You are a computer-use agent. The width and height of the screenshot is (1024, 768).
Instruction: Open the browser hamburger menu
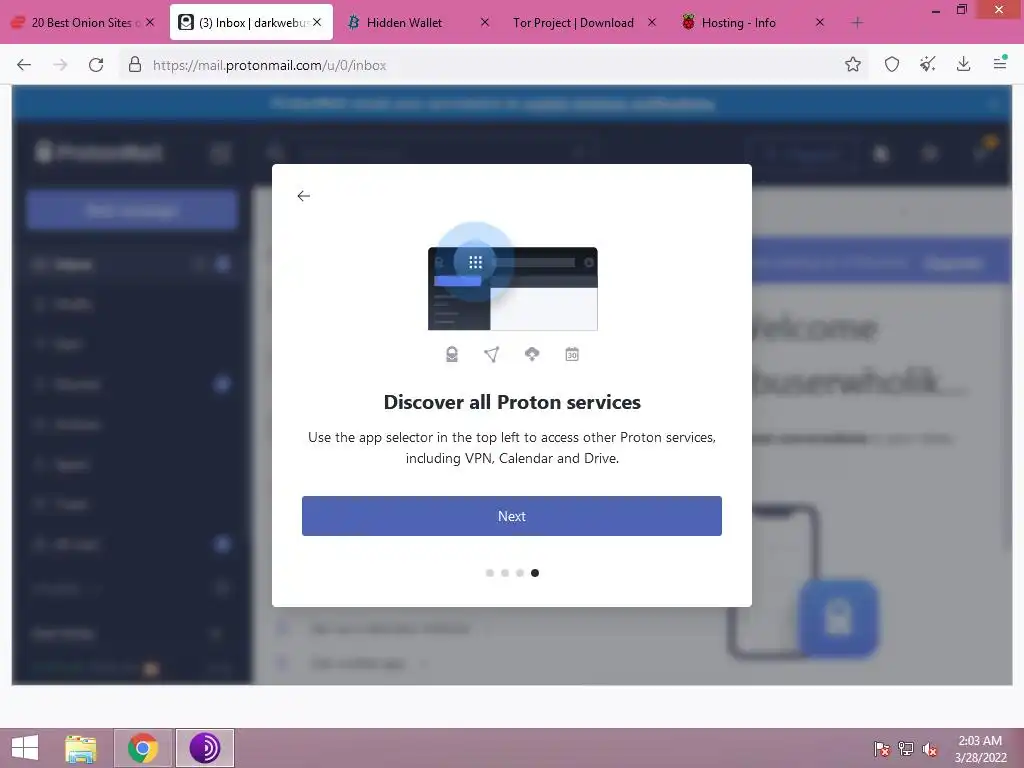click(1000, 63)
